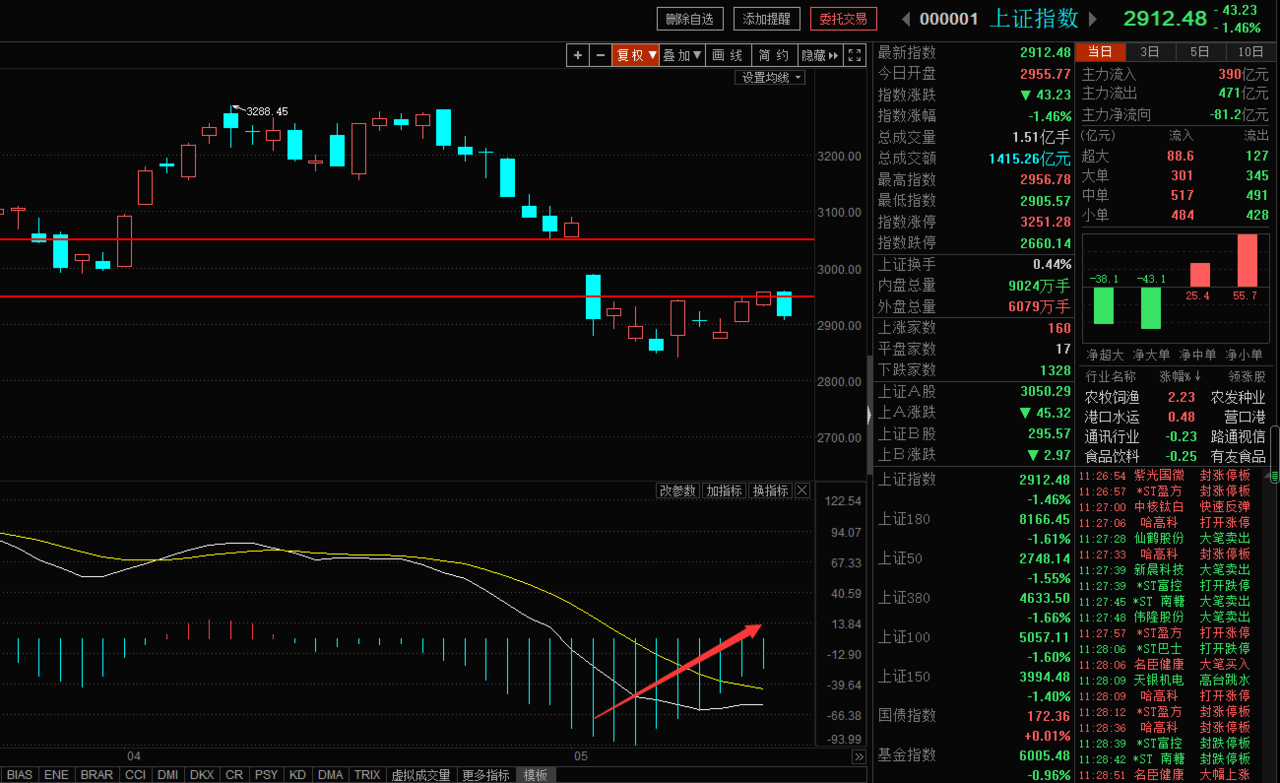1280x783 pixels.
Task: Click 中核钛白 快速反弹 ticker entry
Action: (x=1165, y=507)
